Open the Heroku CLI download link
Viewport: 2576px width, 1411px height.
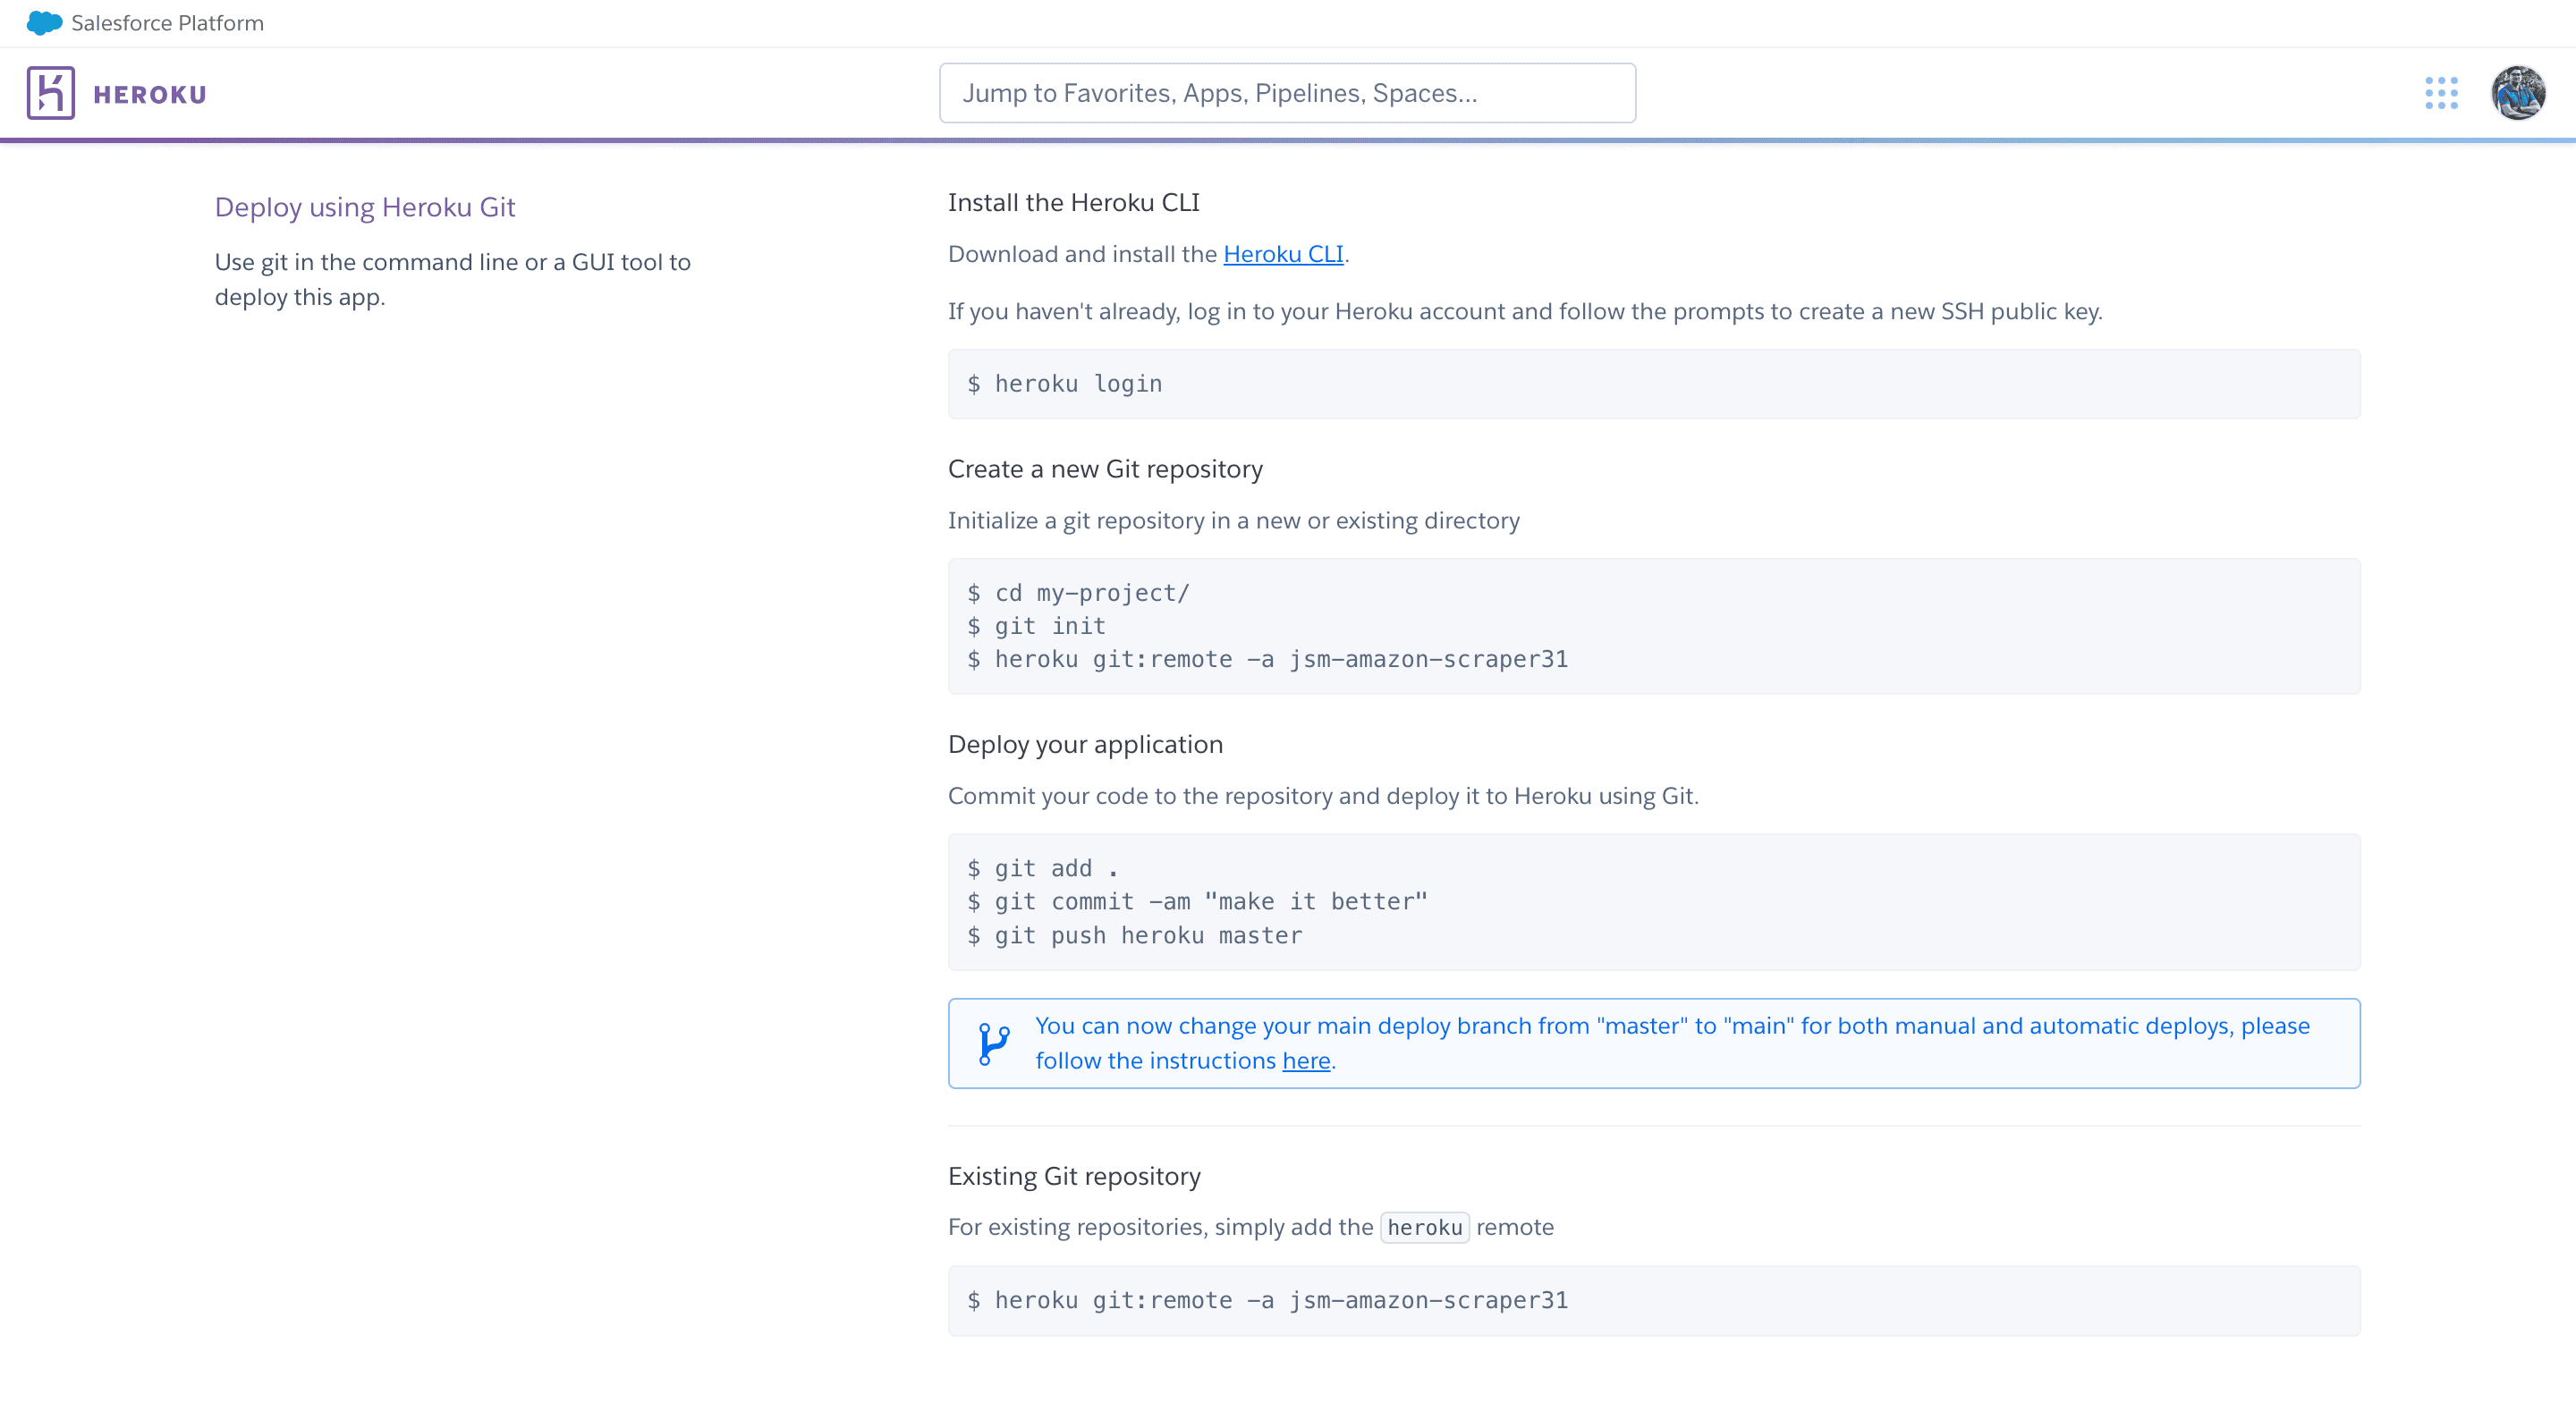[x=1283, y=254]
